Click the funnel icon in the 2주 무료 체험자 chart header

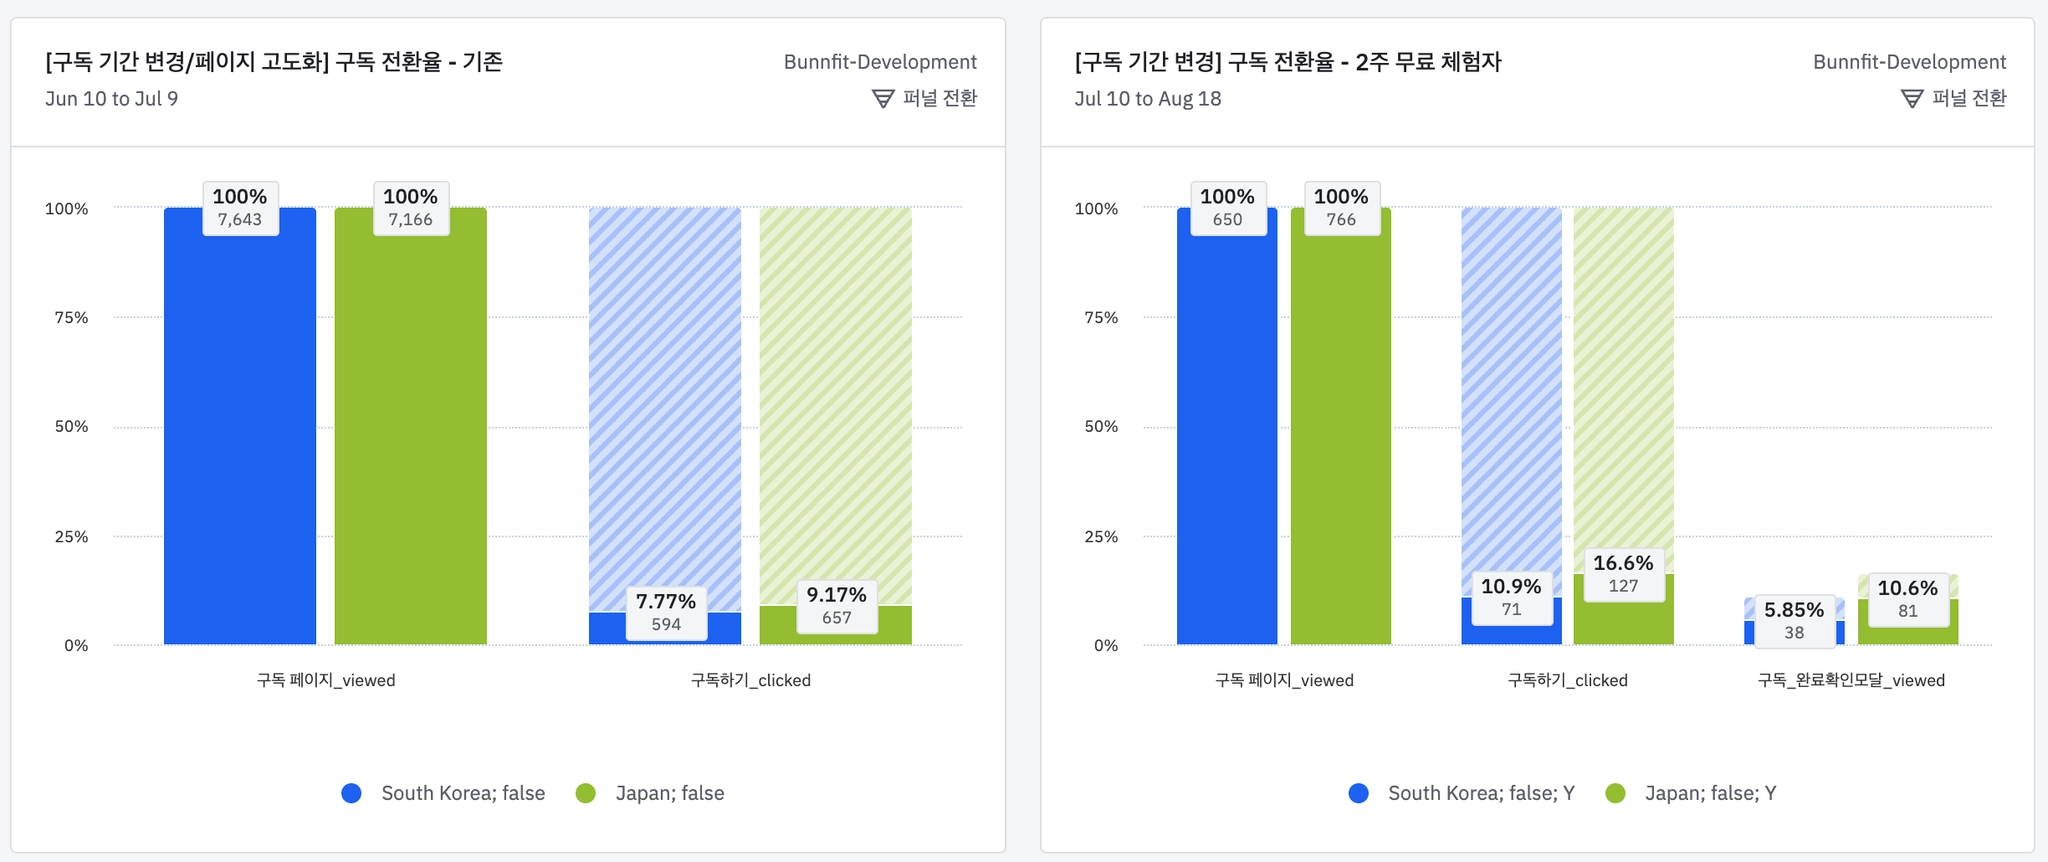pyautogui.click(x=1912, y=98)
